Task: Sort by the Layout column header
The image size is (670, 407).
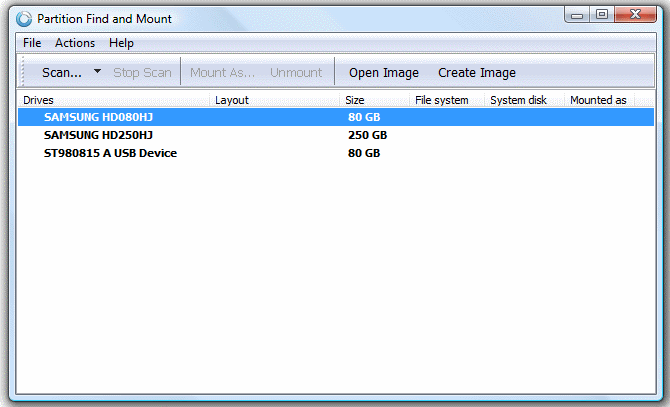Action: click(275, 100)
